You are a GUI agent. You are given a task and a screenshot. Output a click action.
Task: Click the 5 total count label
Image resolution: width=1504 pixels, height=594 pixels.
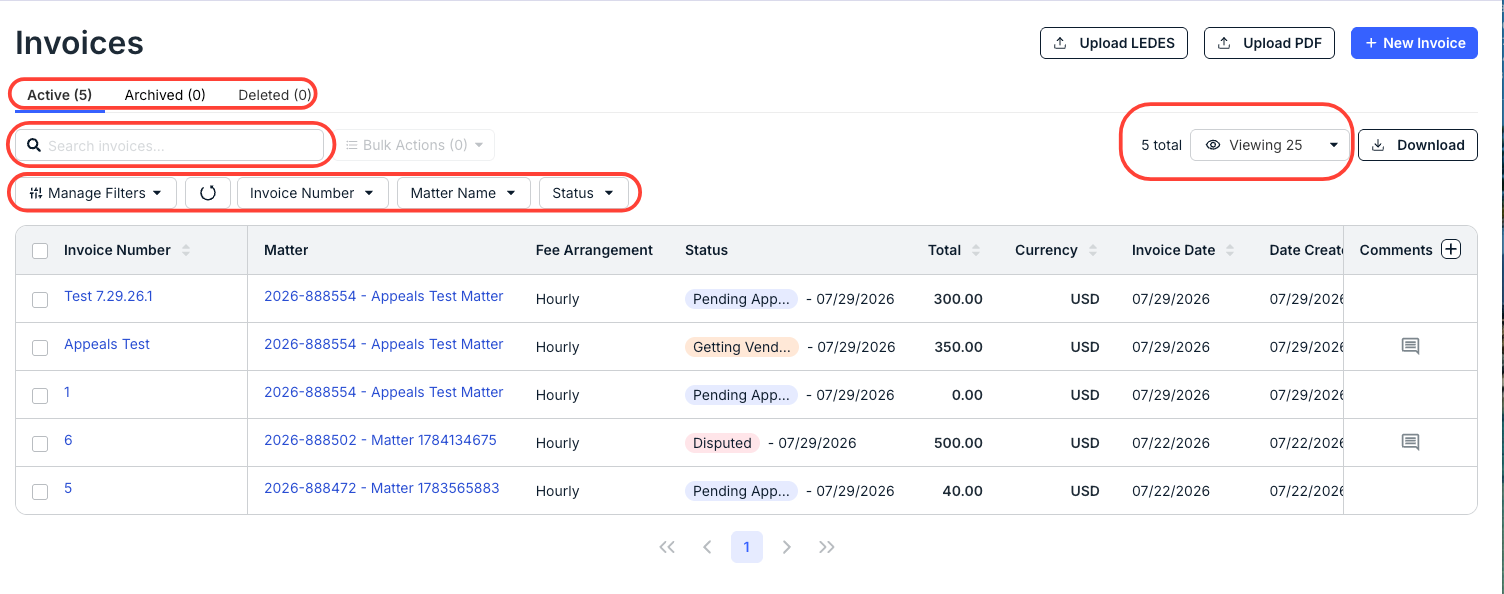pyautogui.click(x=1161, y=145)
